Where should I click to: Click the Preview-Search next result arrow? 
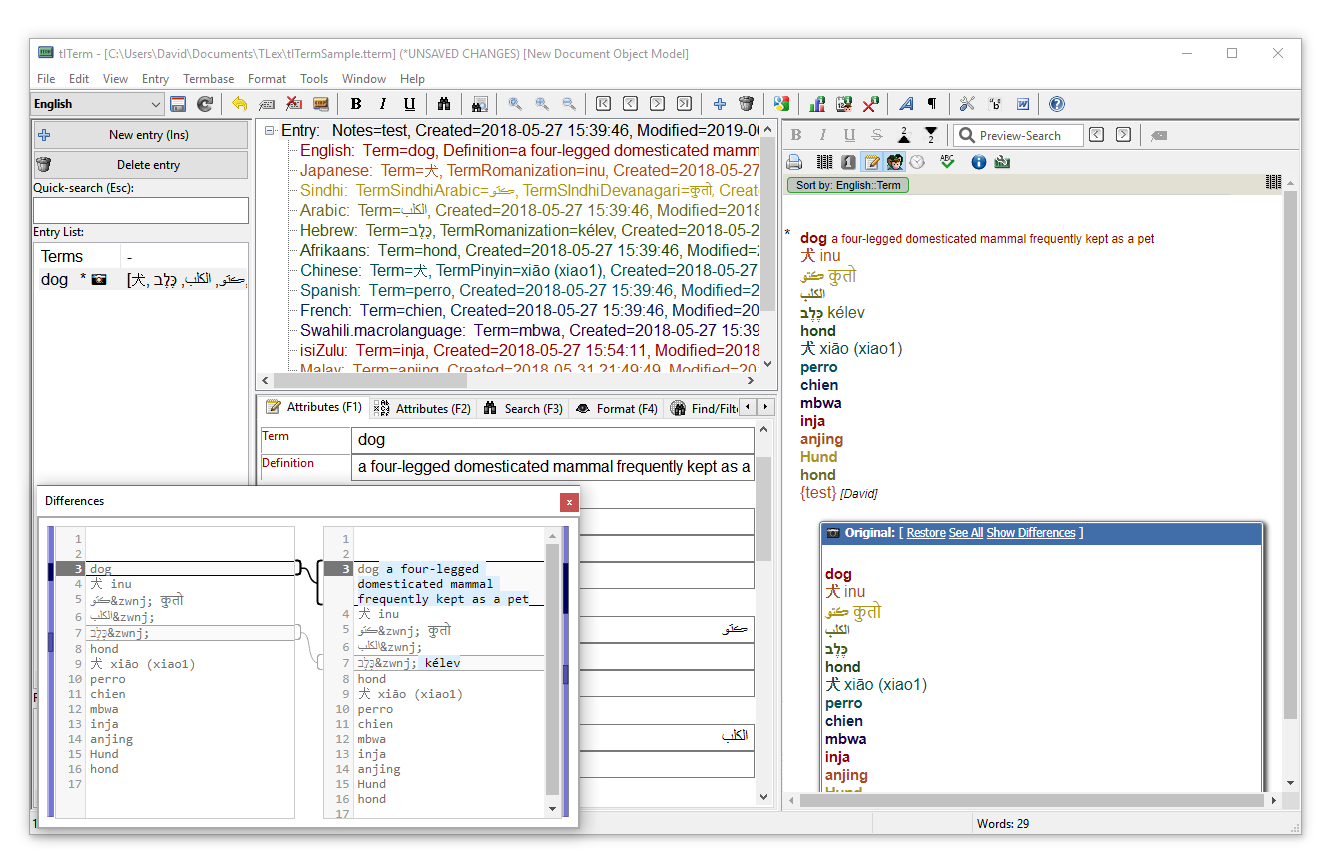(x=1123, y=135)
